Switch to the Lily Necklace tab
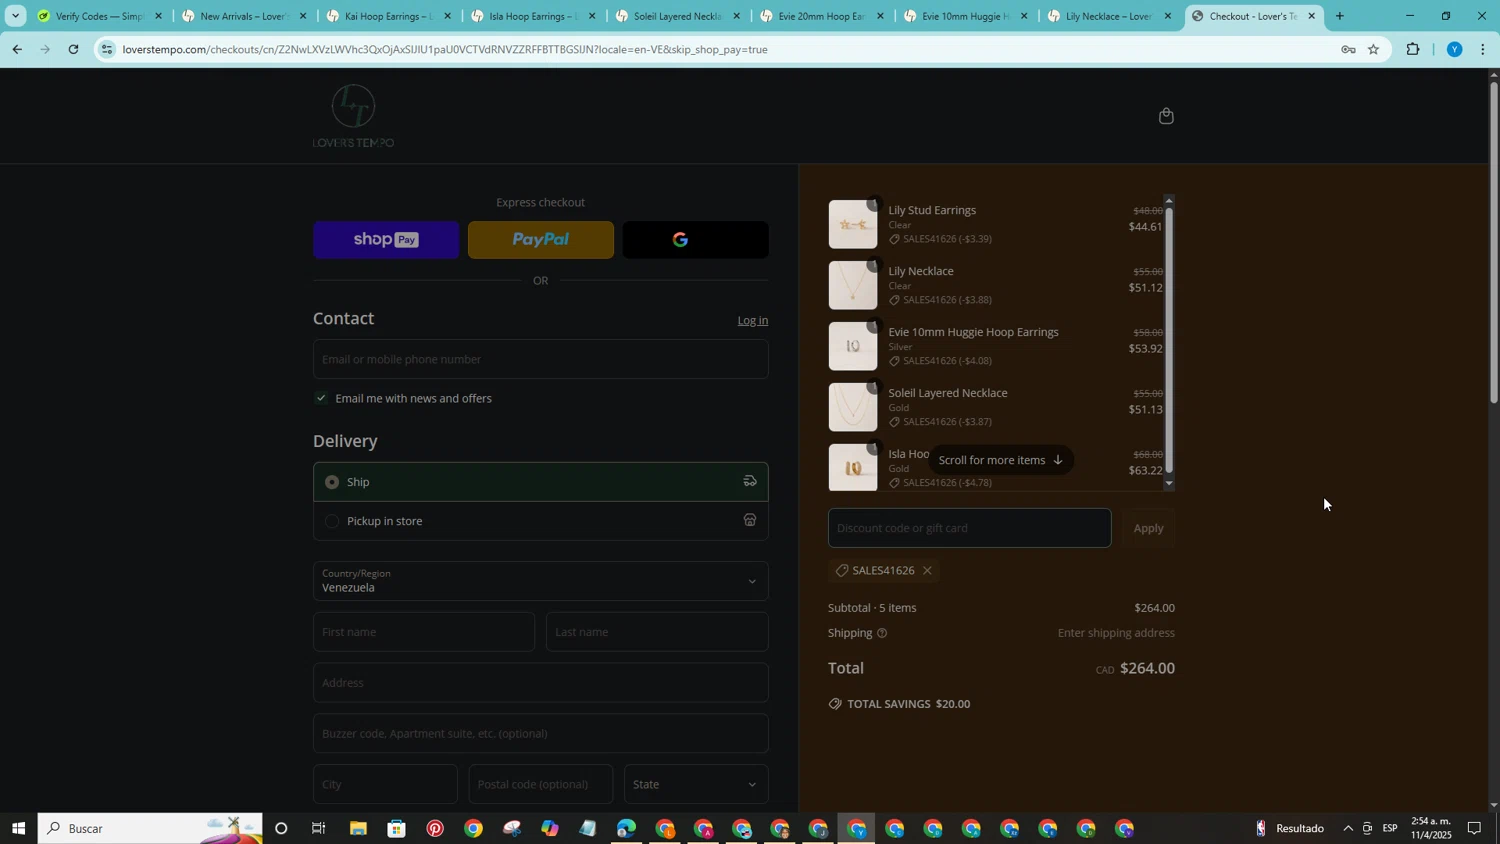The height and width of the screenshot is (844, 1500). pyautogui.click(x=1108, y=16)
